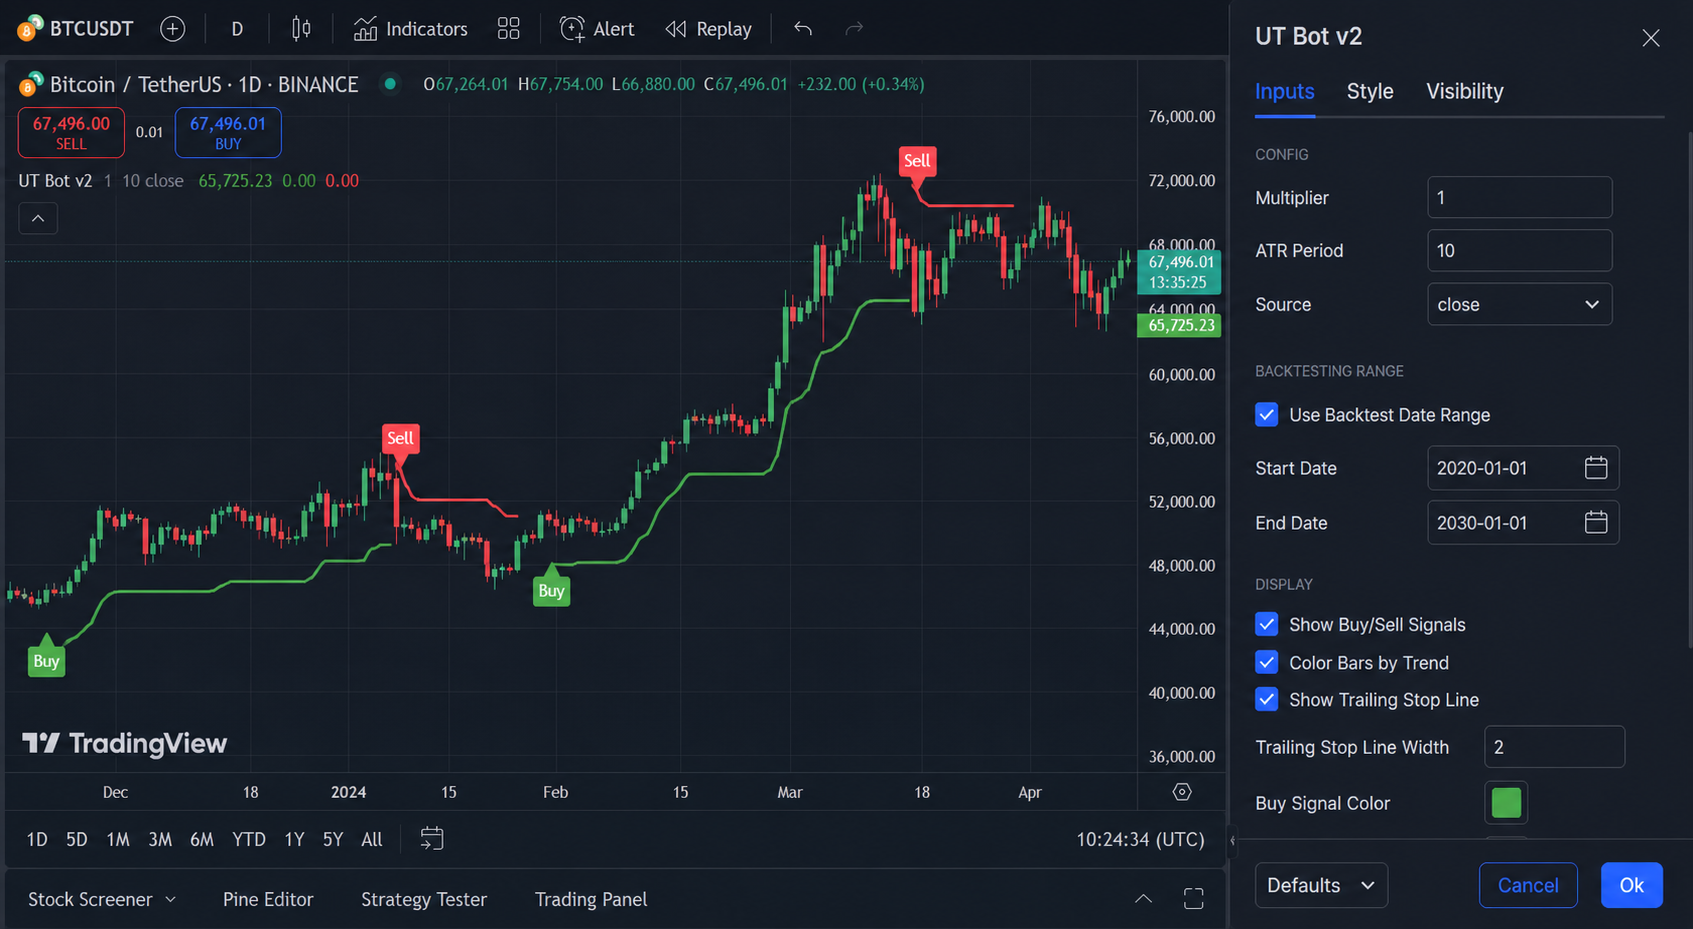Open the candlestick chart type selector
Viewport: 1693px width, 929px height.
click(x=300, y=29)
